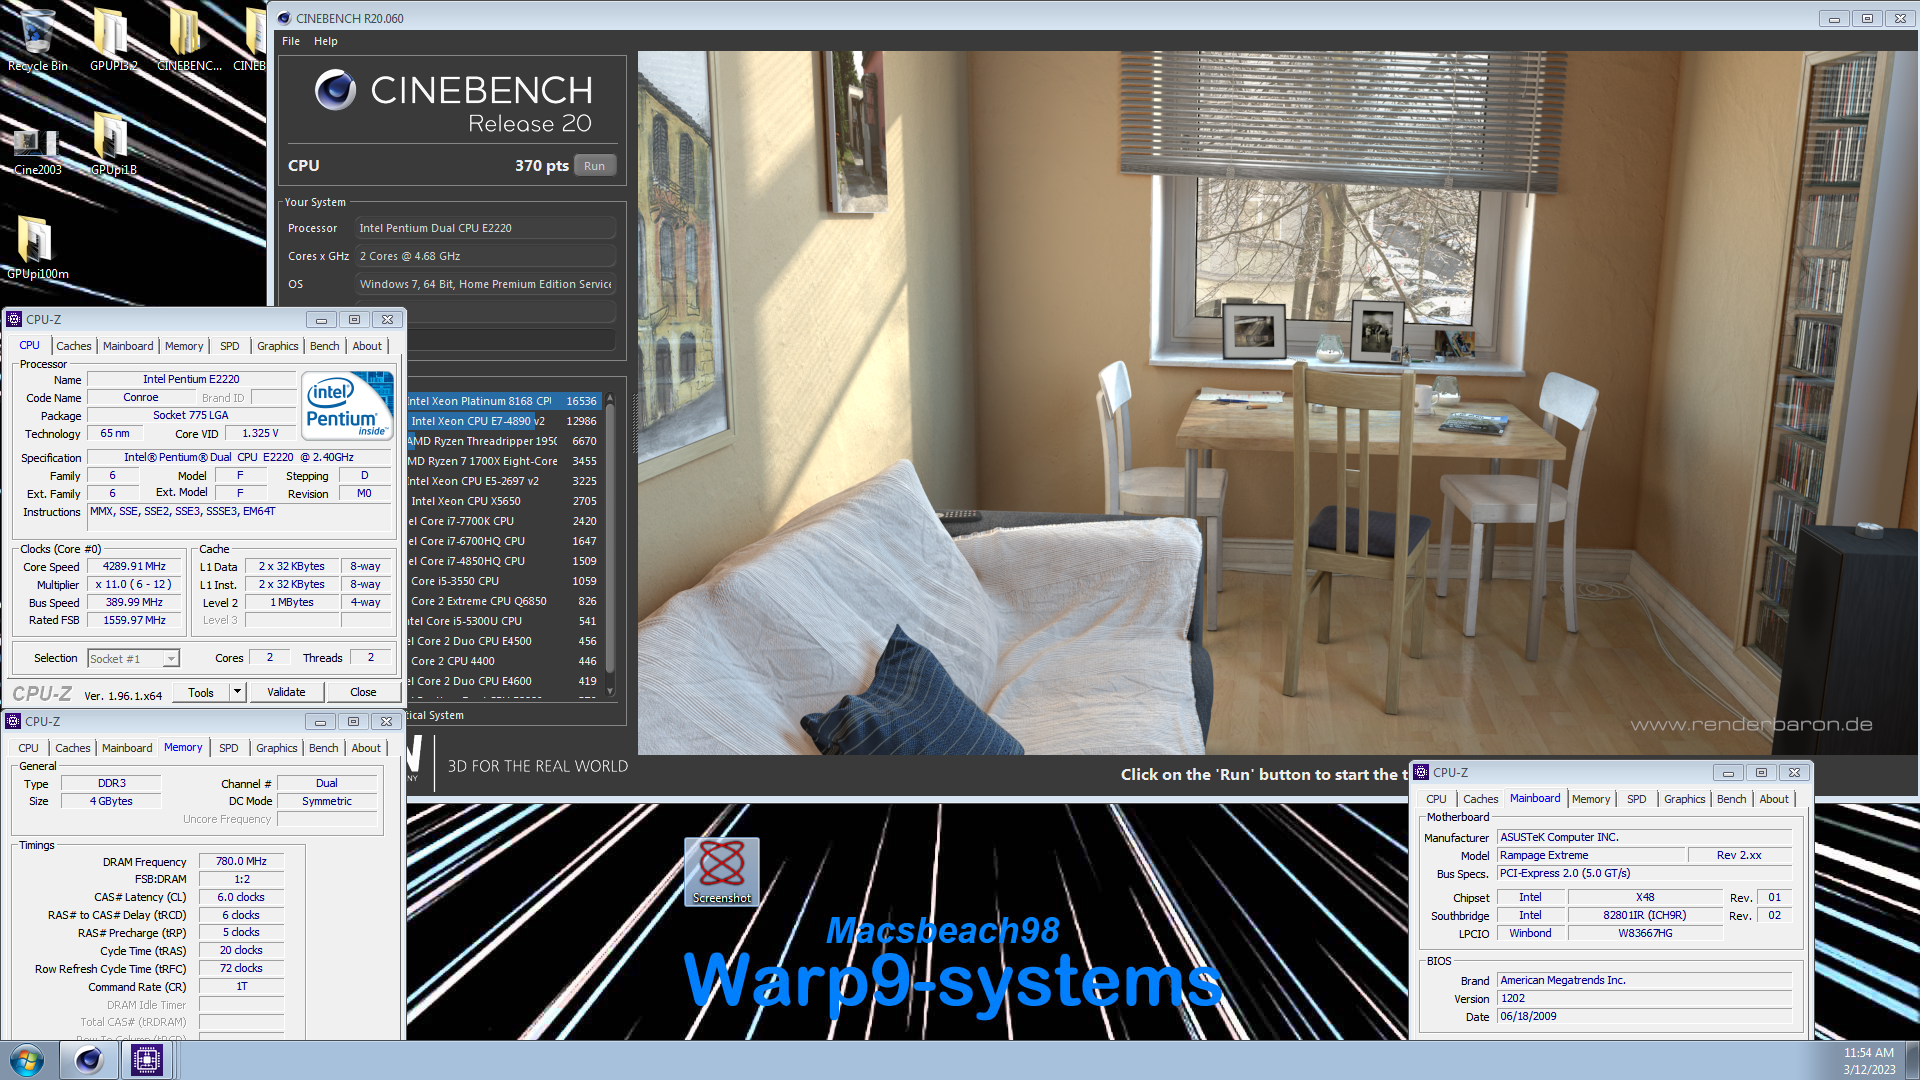Select CPU tab in memory CPU-Z window
Screen dimensions: 1920x1080
(28, 748)
